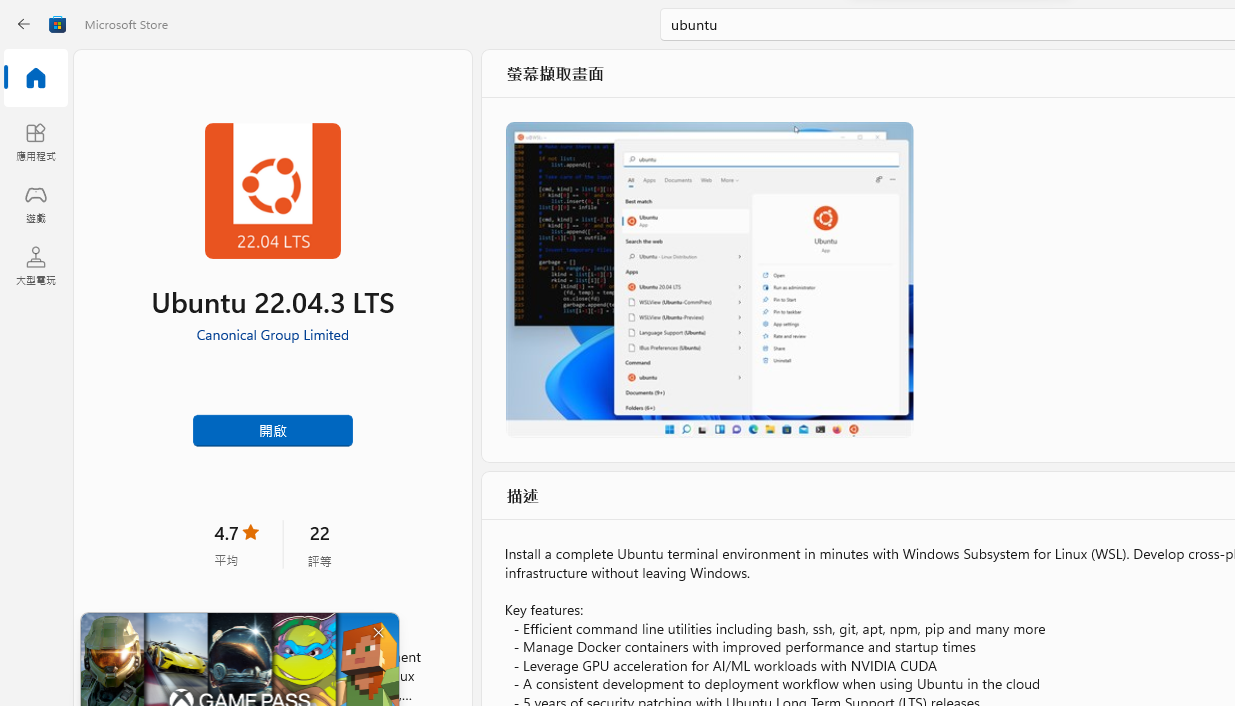Image resolution: width=1235 pixels, height=706 pixels.
Task: Click the 'Manage Docker containers' feature line
Action: (745, 646)
